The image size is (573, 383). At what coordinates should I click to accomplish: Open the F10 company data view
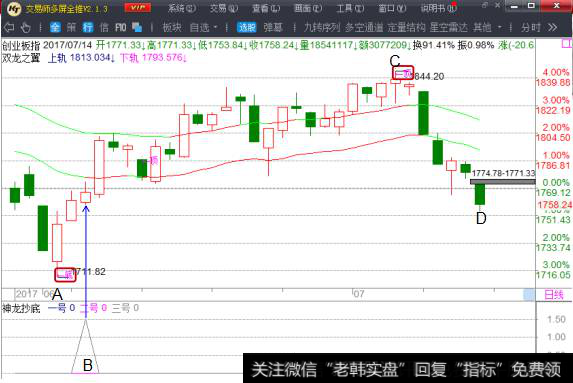click(121, 27)
